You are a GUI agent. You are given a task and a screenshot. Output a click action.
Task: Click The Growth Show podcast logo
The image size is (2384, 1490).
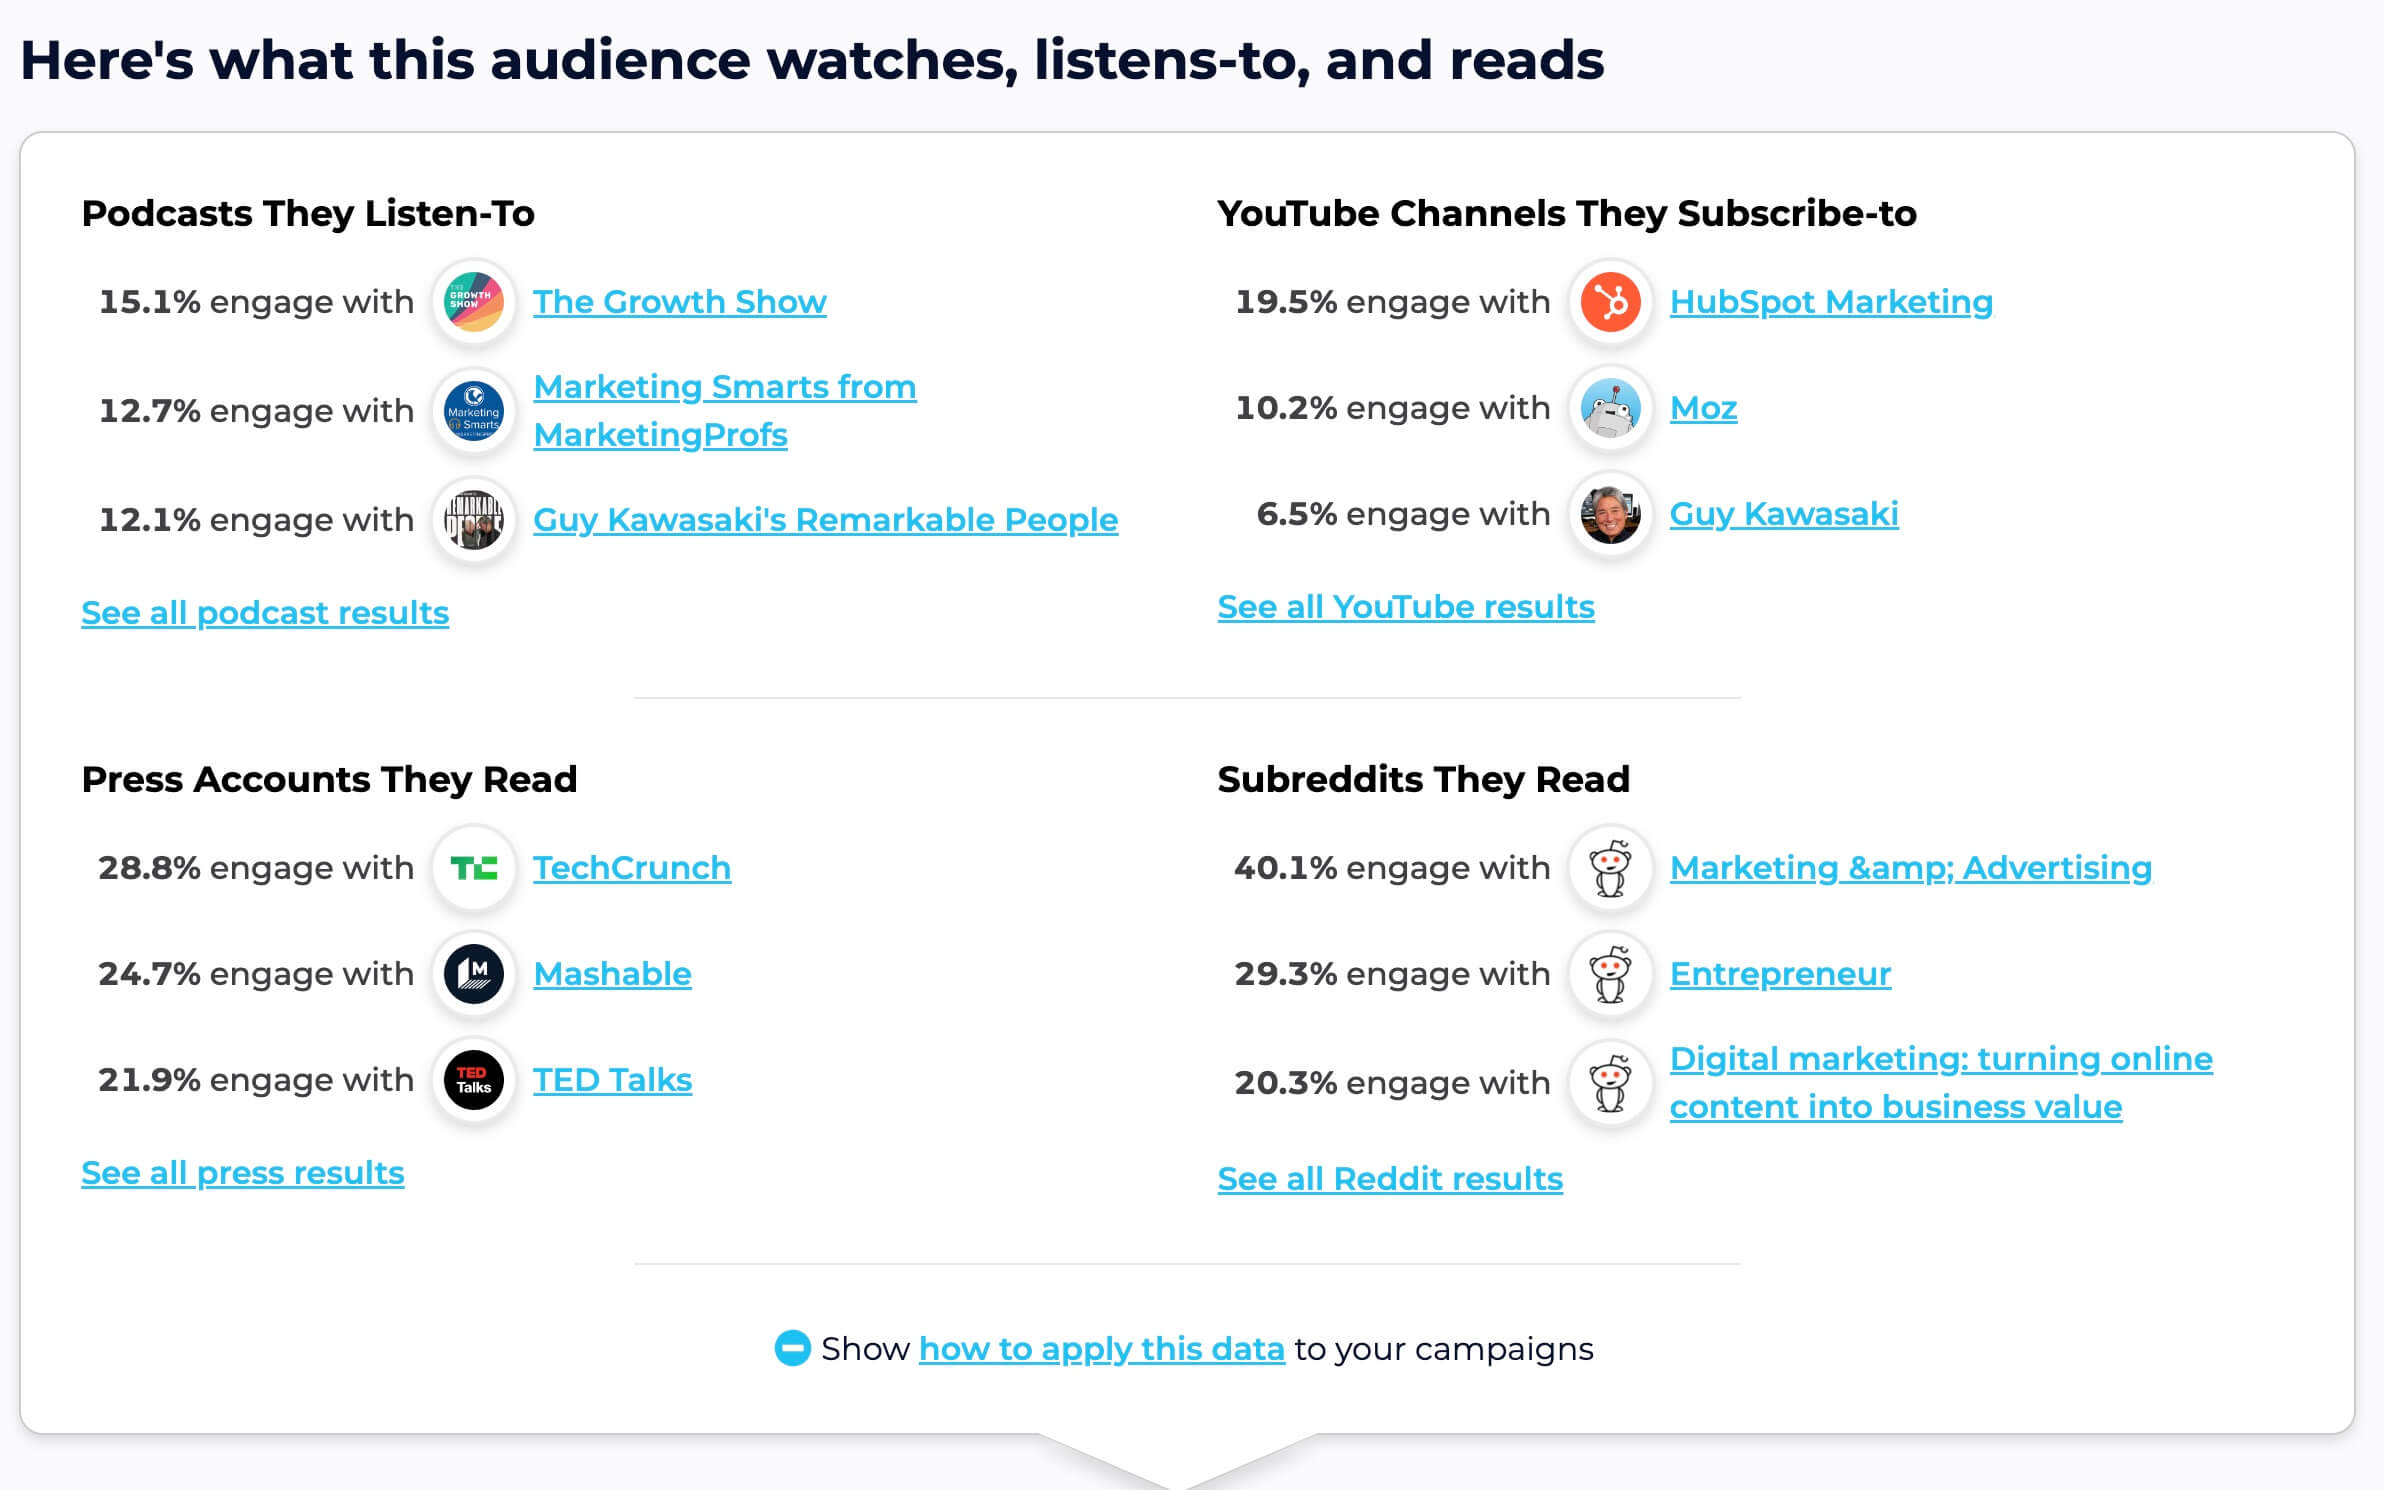tap(474, 302)
